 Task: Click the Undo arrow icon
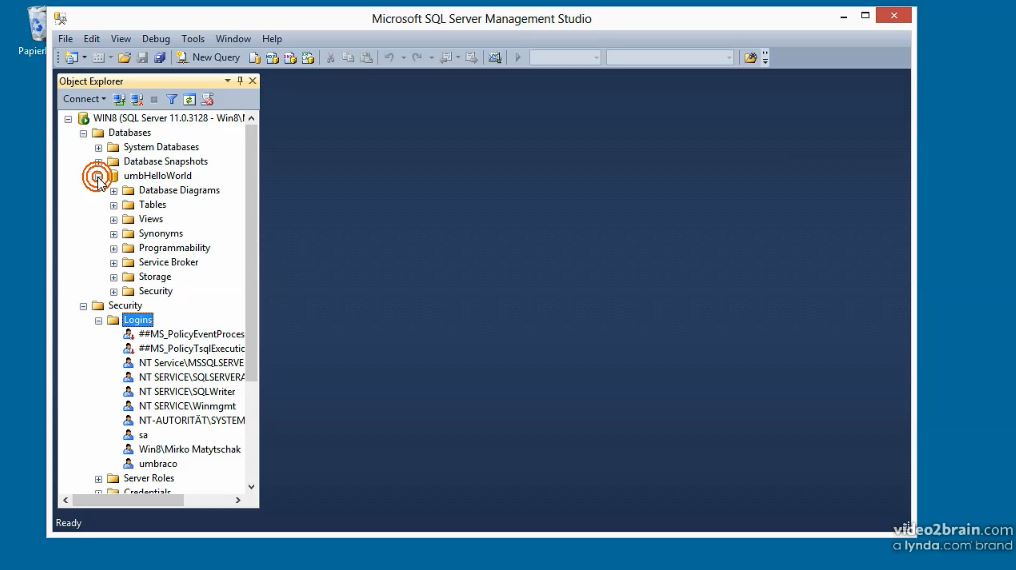point(389,58)
